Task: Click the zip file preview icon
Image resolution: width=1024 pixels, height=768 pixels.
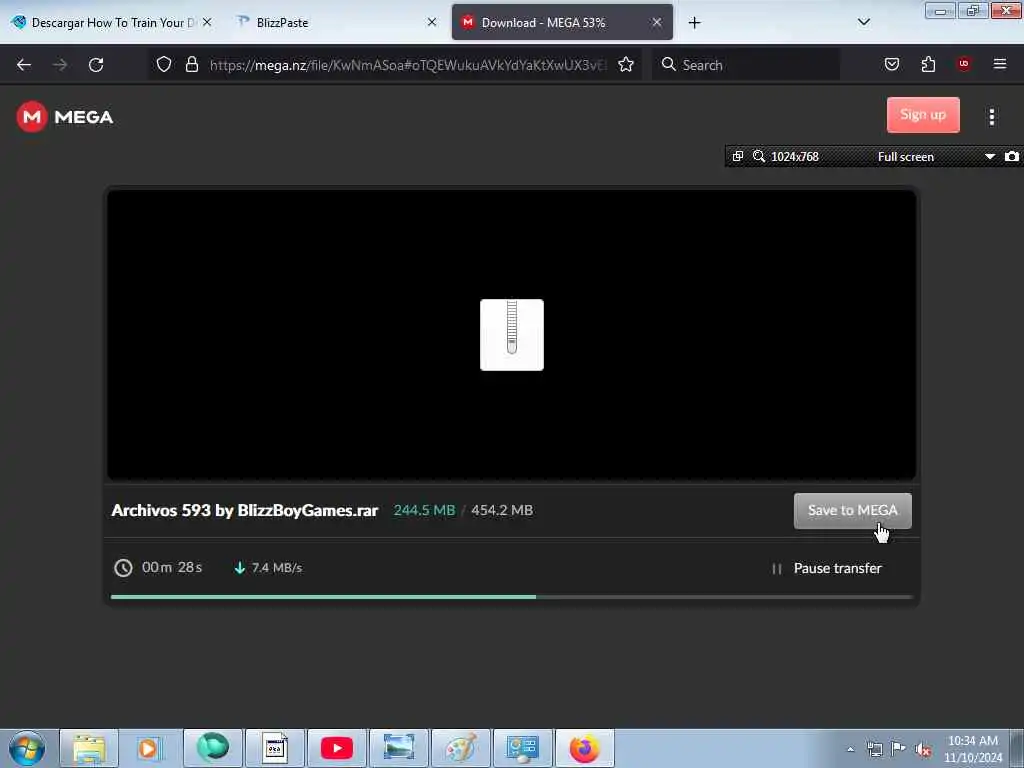Action: [511, 335]
